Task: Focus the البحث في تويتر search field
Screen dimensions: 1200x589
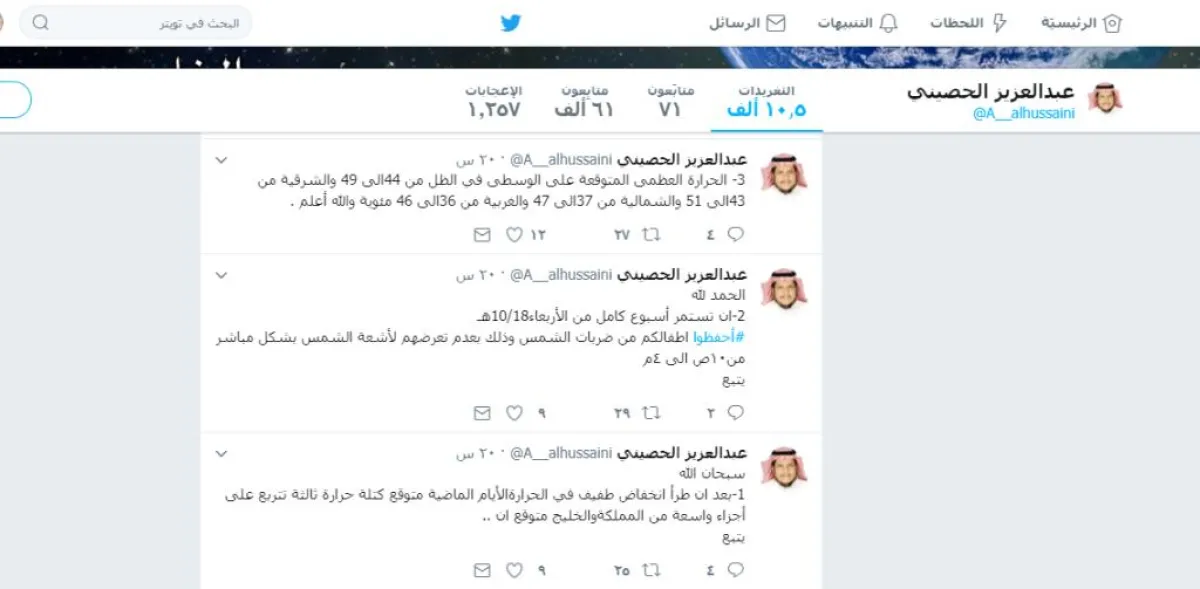Action: pos(136,22)
